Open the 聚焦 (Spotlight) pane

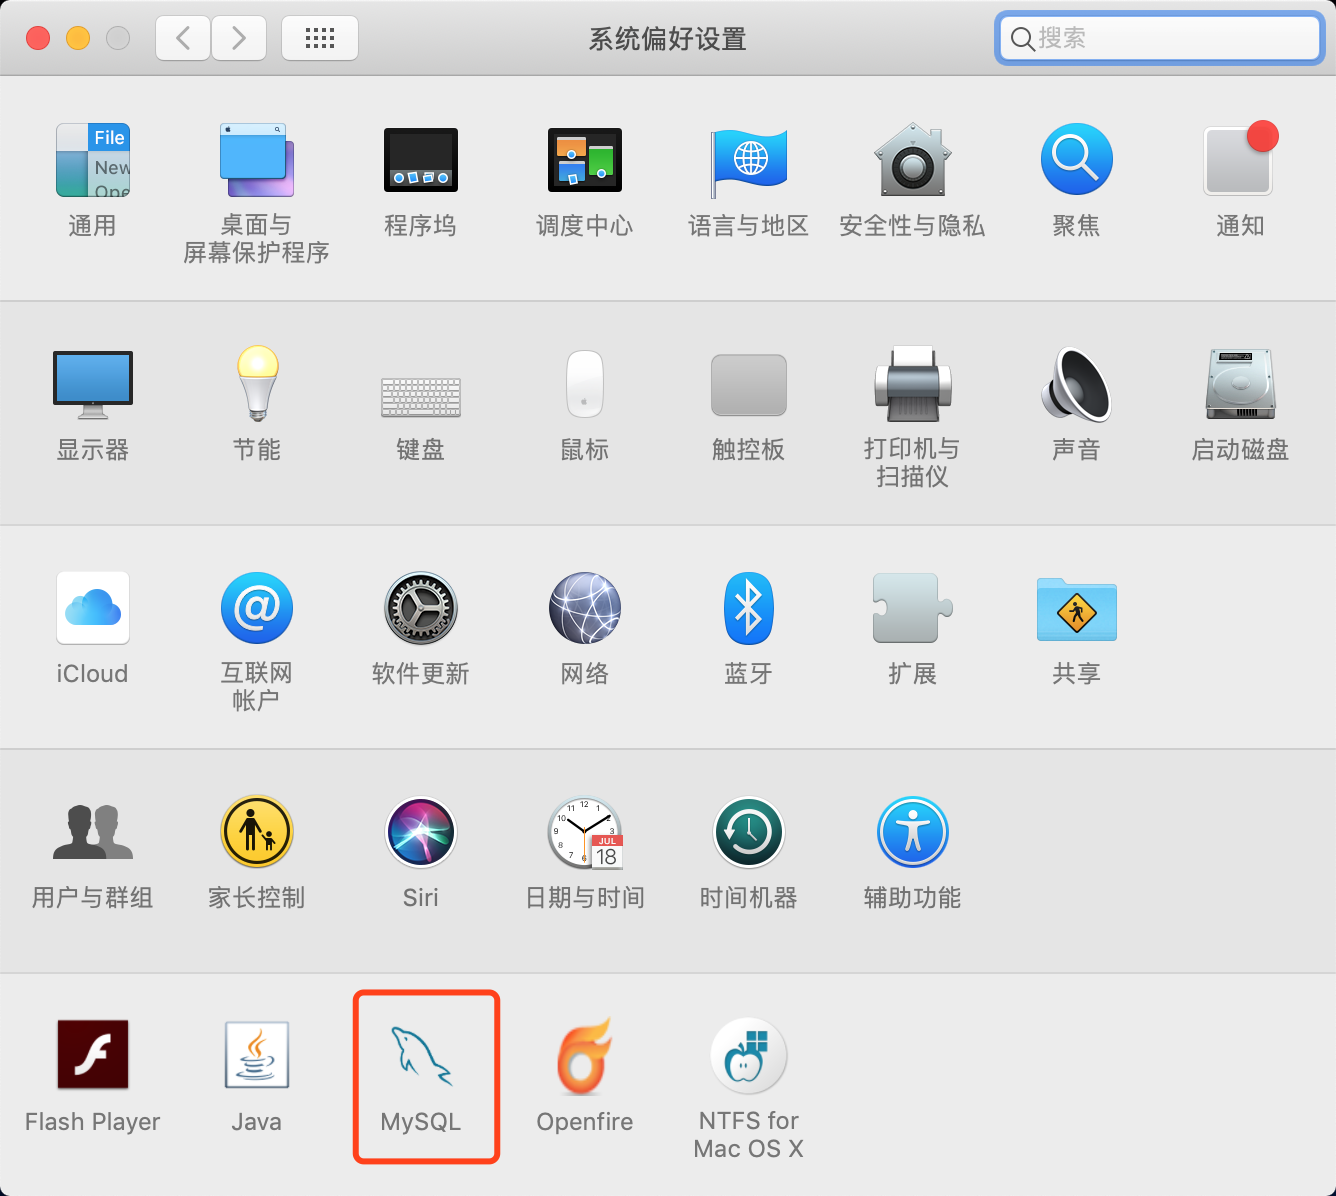tap(1077, 160)
